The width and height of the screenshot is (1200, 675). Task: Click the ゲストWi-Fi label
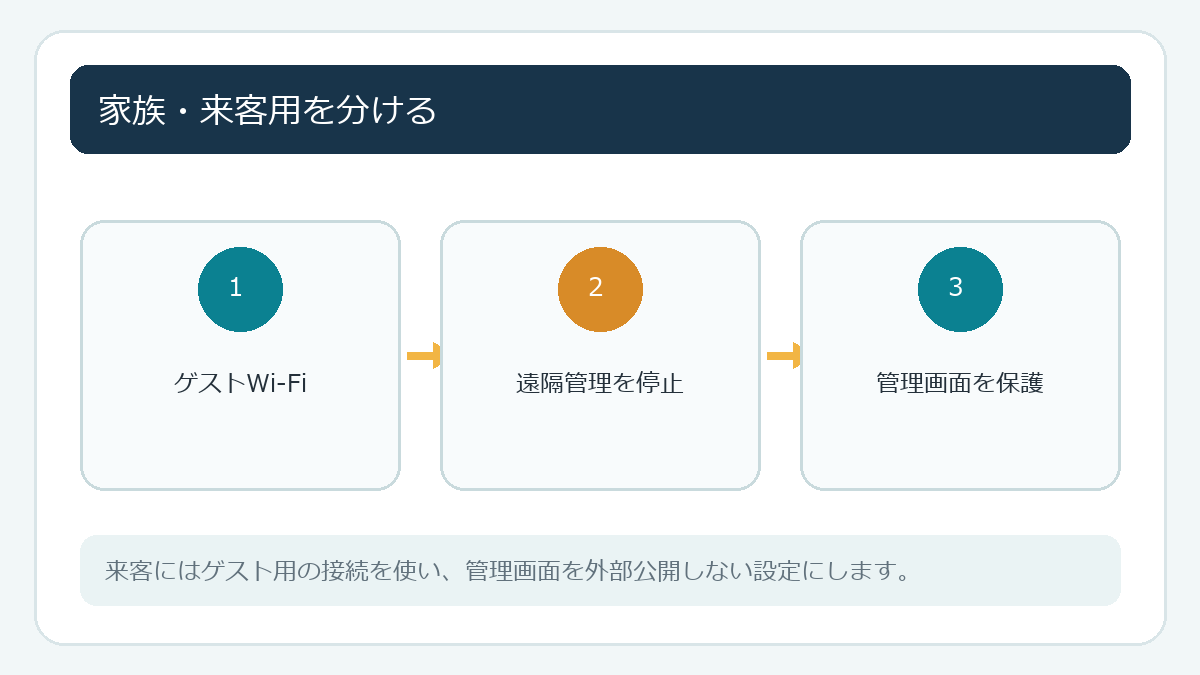240,383
